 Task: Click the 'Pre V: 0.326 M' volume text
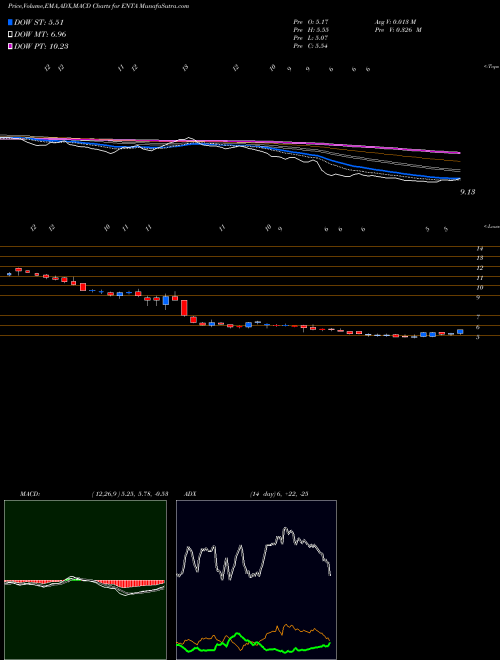pyautogui.click(x=397, y=30)
